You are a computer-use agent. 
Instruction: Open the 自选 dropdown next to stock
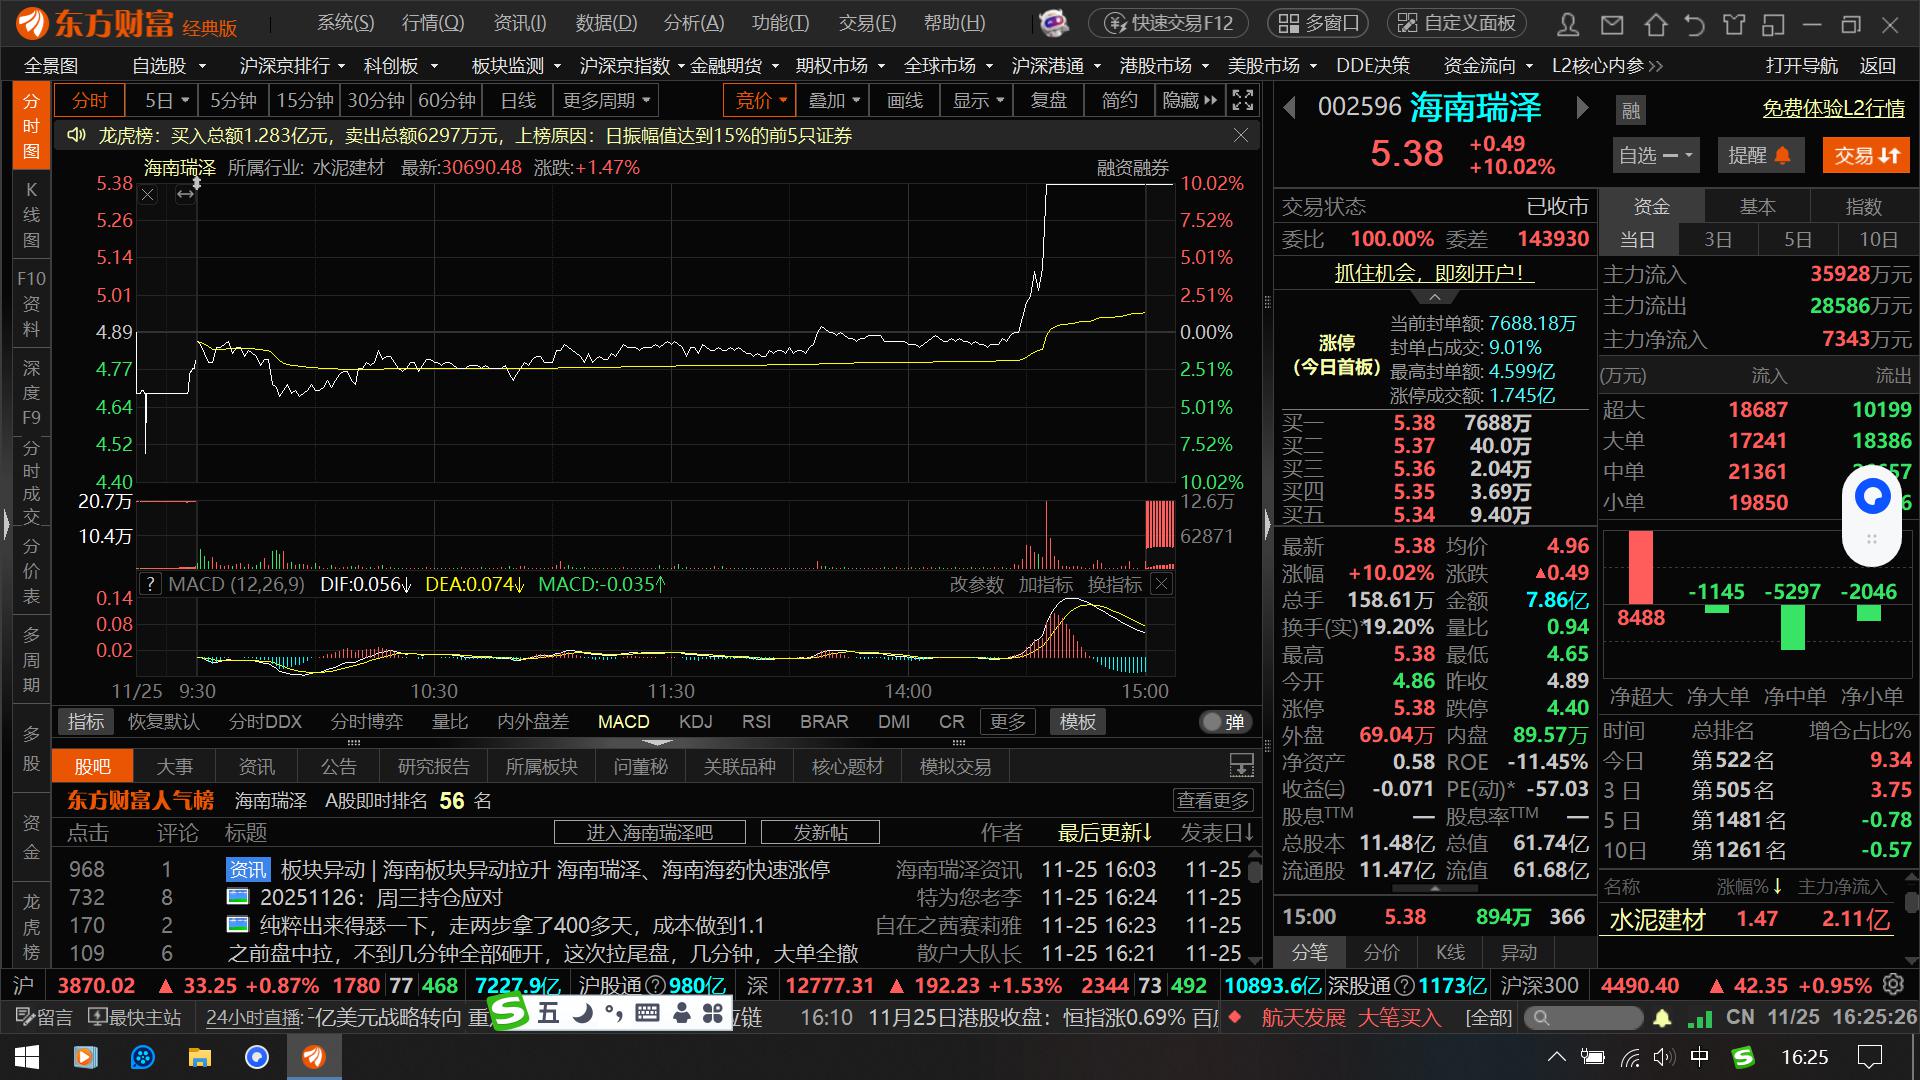coord(1655,155)
